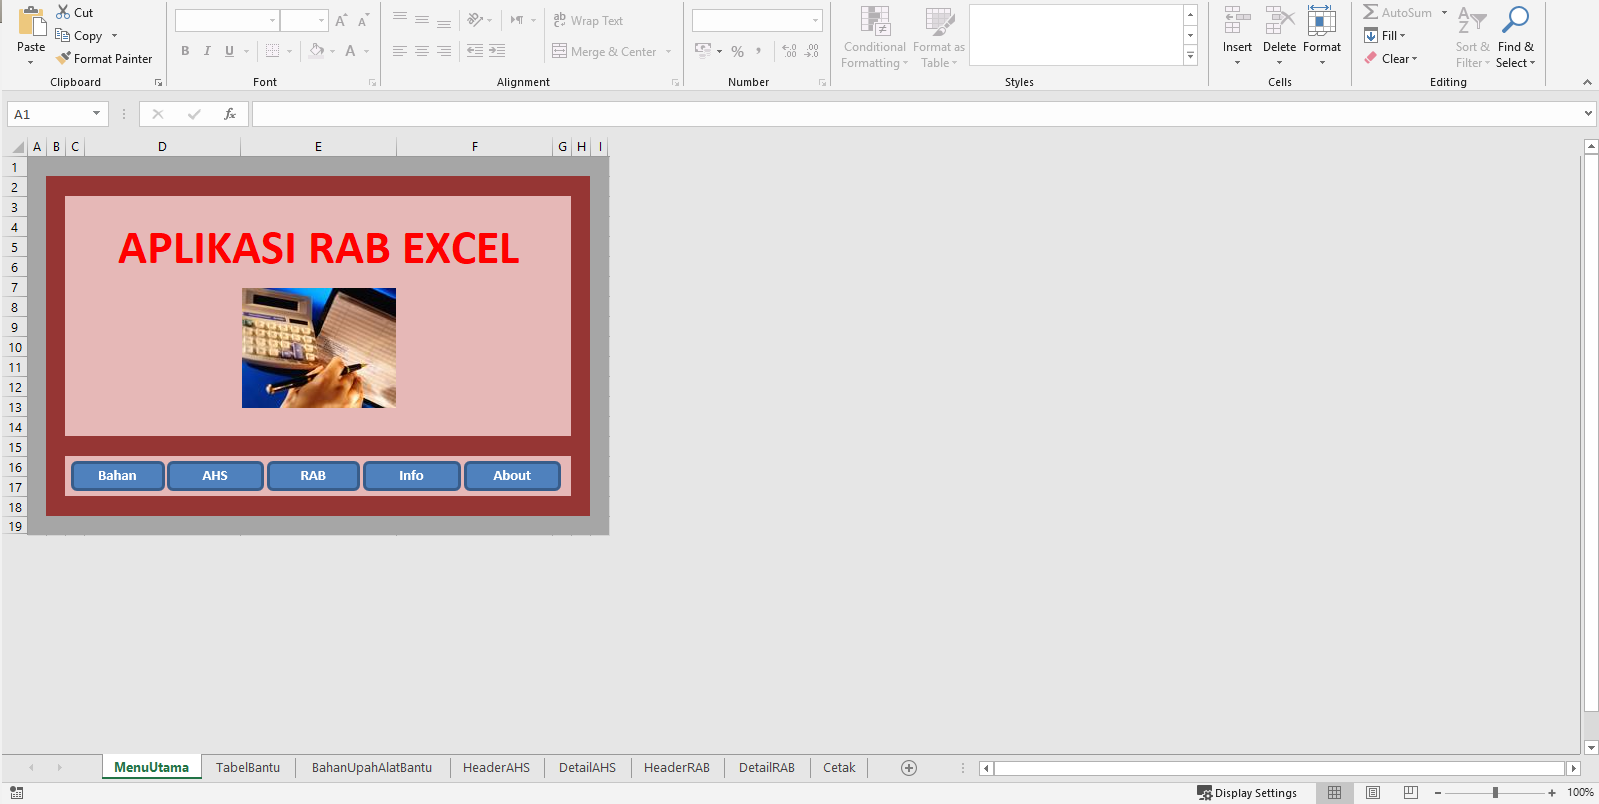The image size is (1599, 804).
Task: Increase decimal places
Action: tap(789, 51)
